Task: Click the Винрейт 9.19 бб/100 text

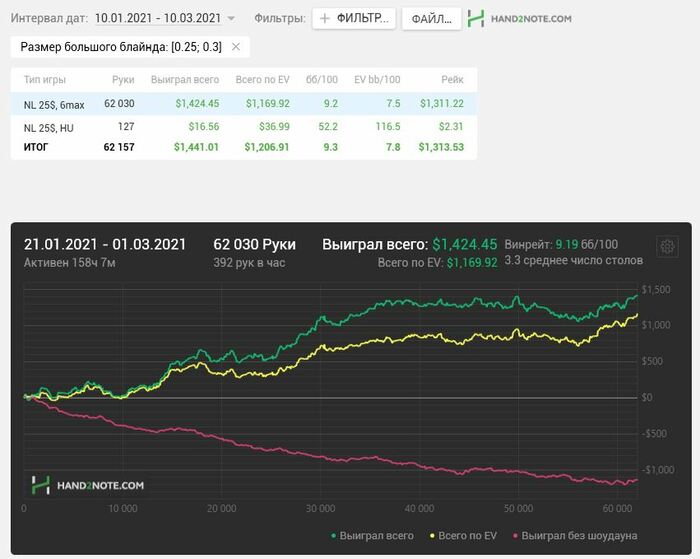Action: point(561,244)
